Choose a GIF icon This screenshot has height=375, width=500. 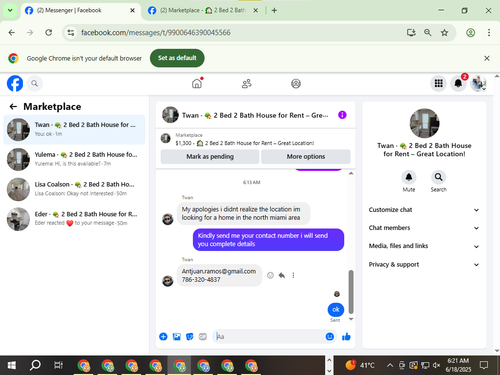[203, 337]
